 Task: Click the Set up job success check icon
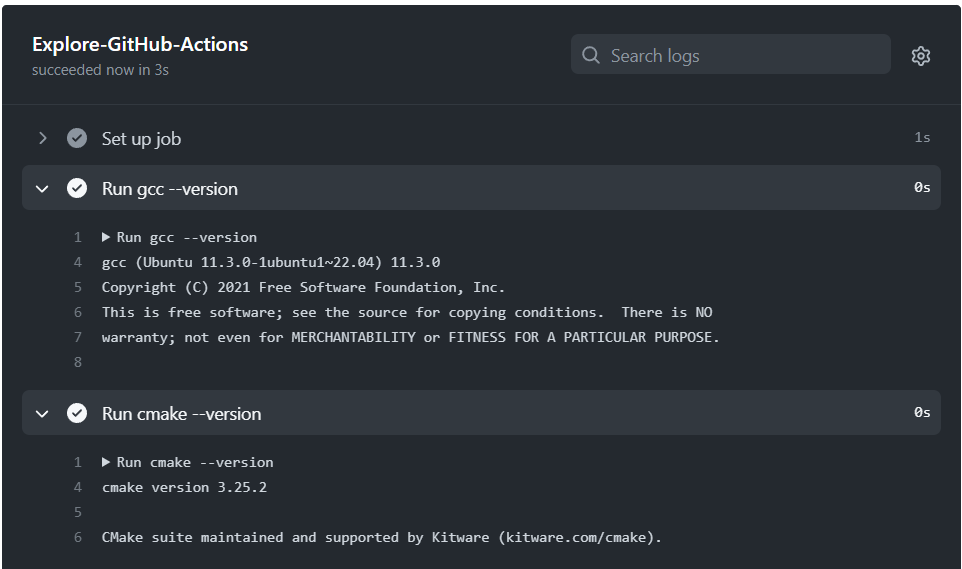(x=77, y=138)
